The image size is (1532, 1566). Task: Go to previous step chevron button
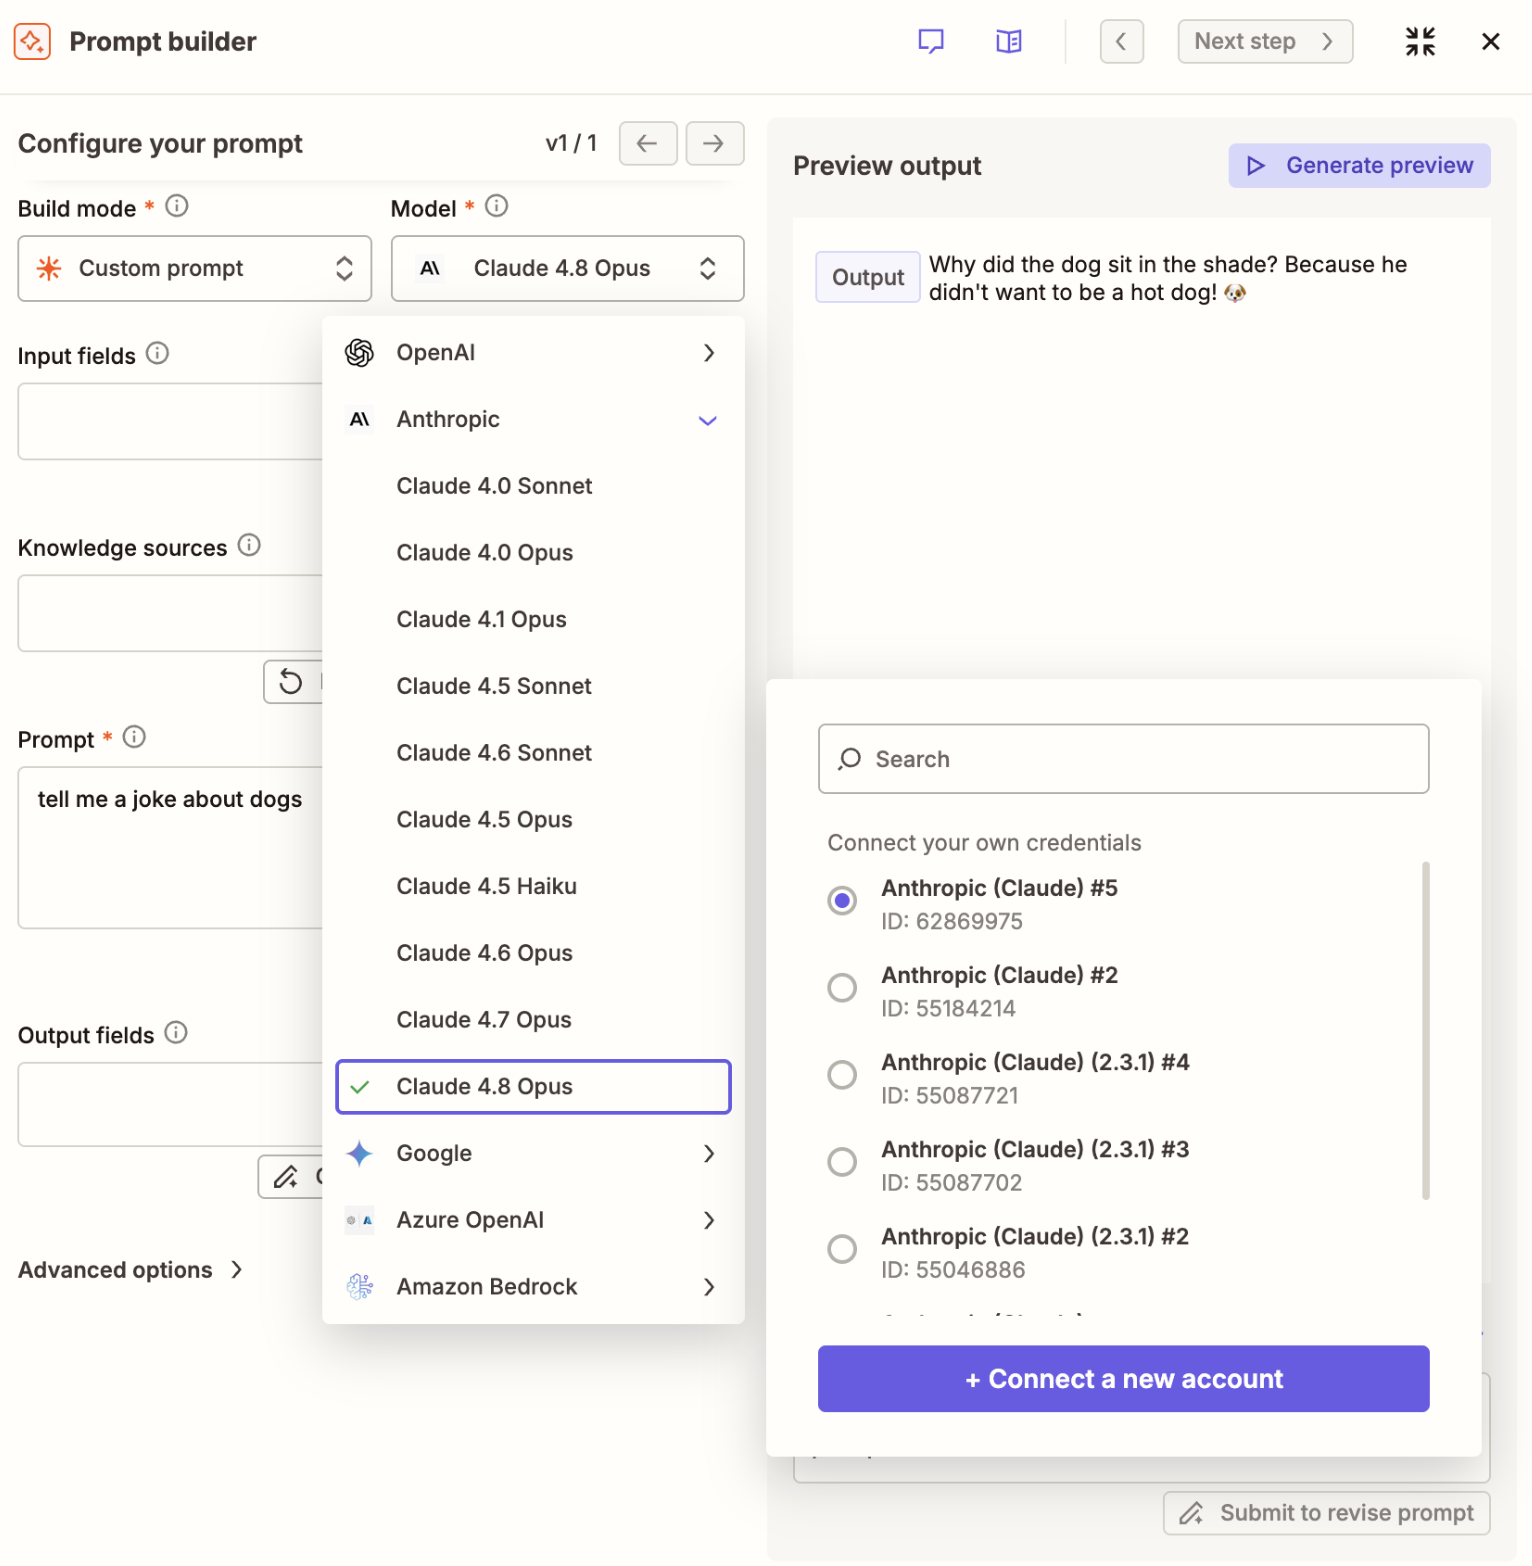click(1121, 42)
